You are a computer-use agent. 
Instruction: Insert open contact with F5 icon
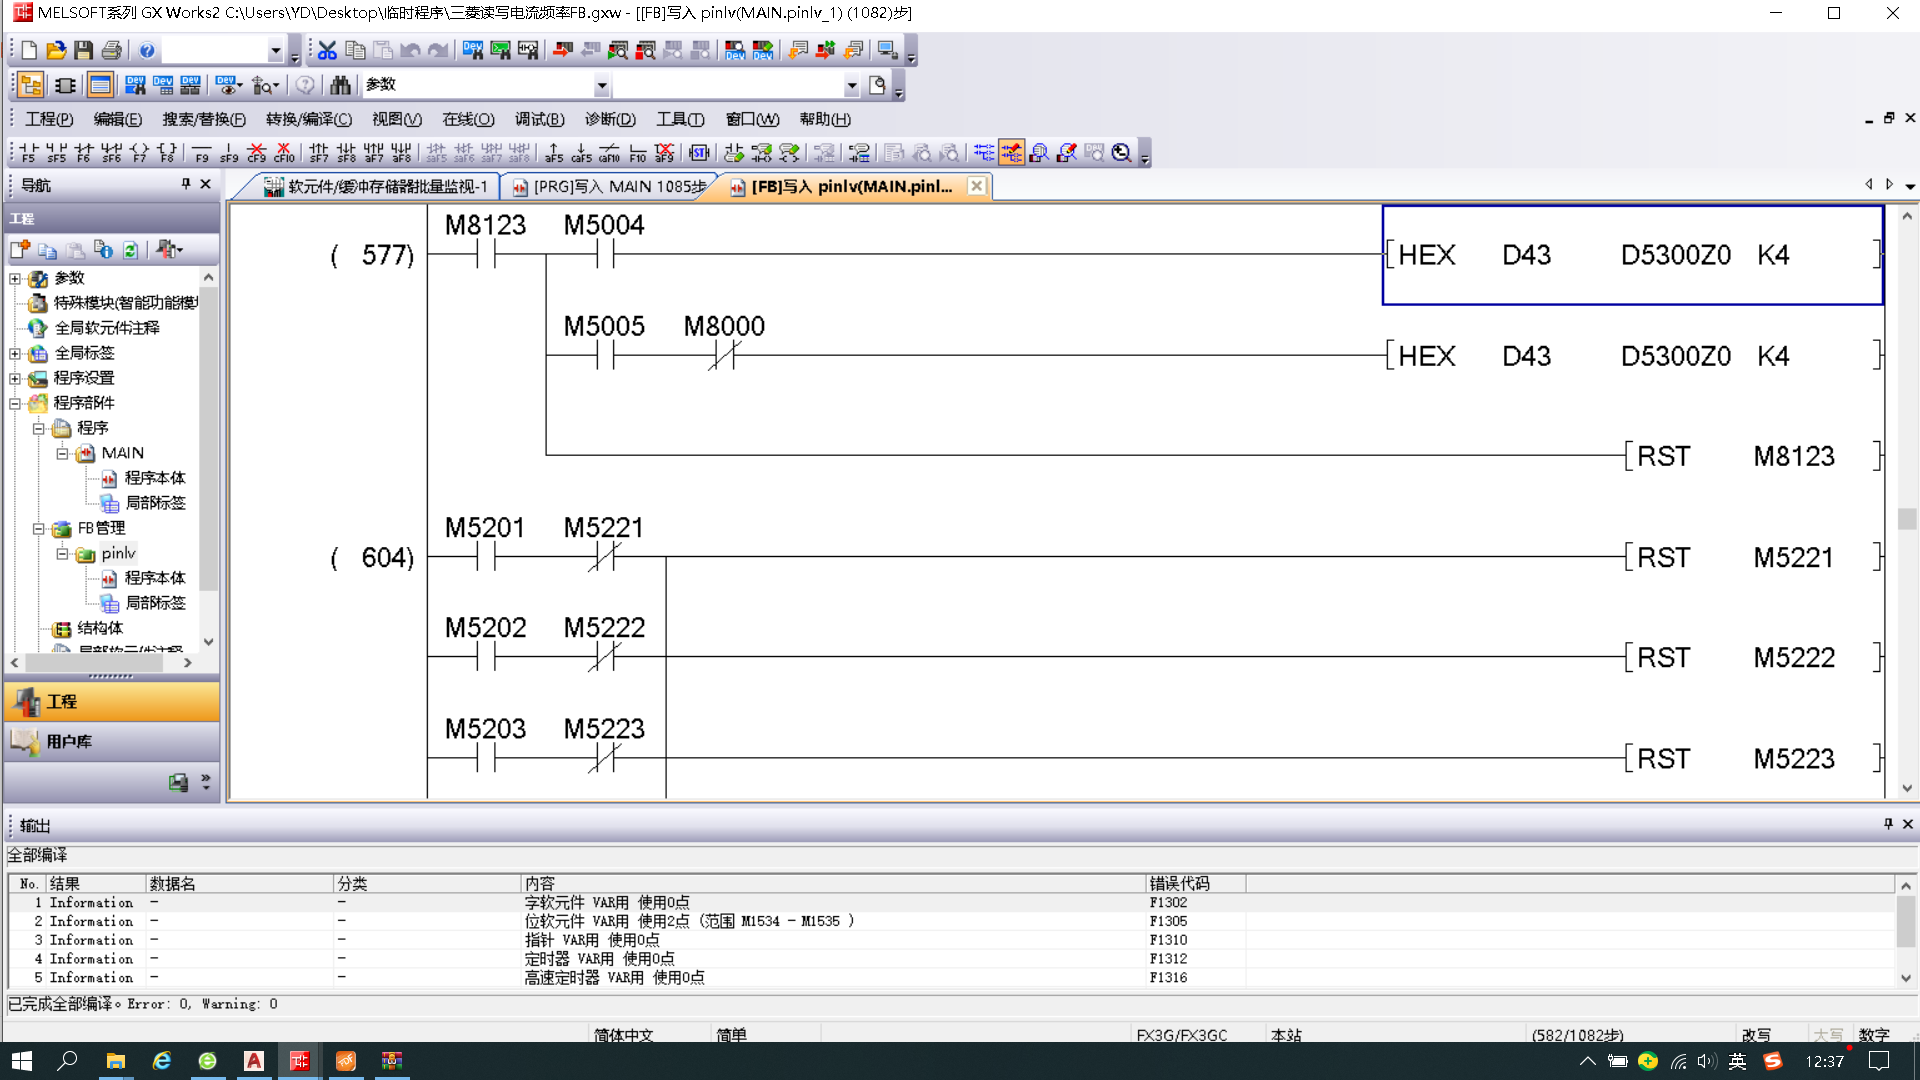click(28, 152)
